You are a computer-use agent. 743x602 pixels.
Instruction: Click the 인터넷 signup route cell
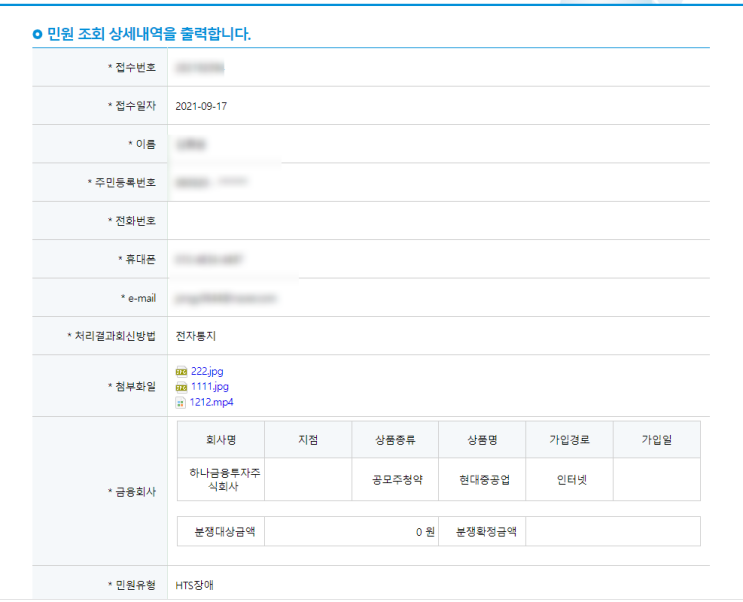(570, 479)
